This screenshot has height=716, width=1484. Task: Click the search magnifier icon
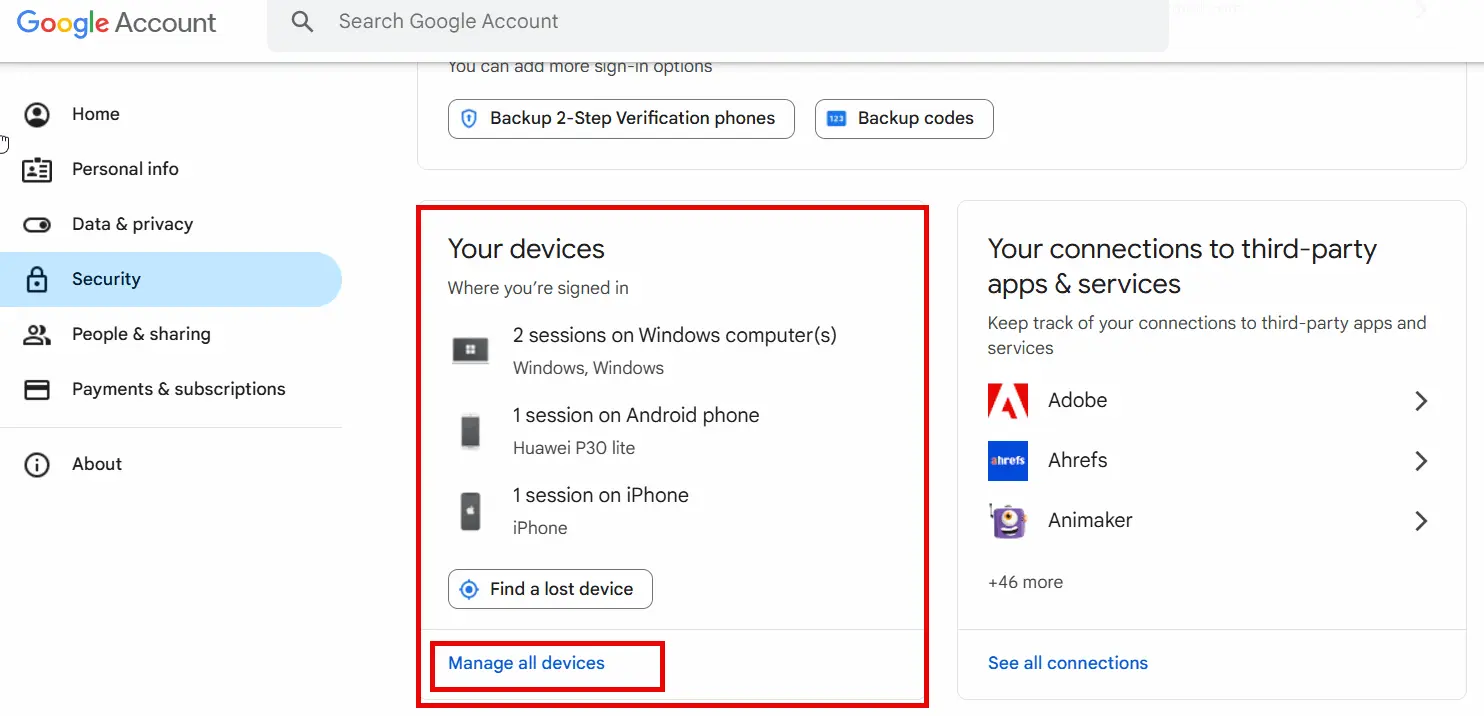click(x=302, y=22)
